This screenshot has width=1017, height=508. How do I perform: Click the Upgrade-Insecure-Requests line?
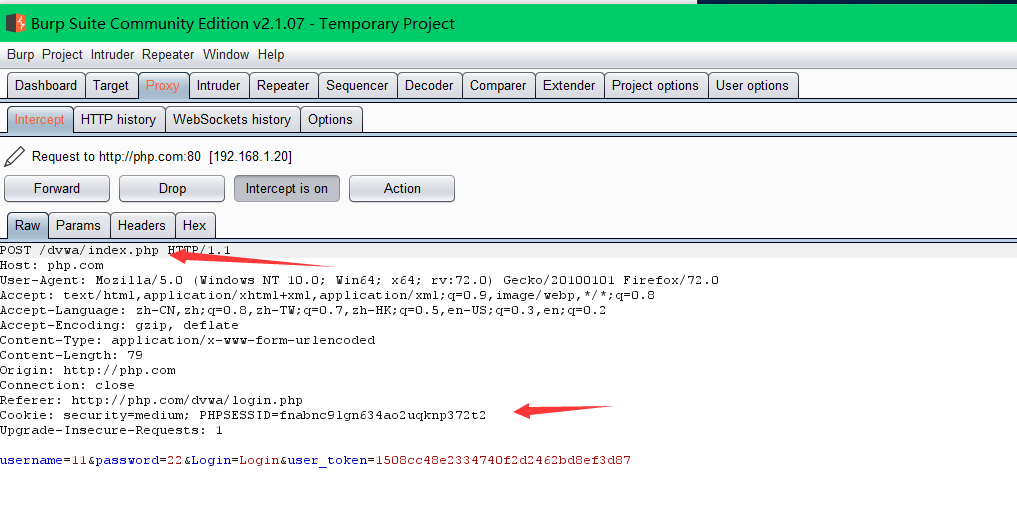[x=112, y=430]
